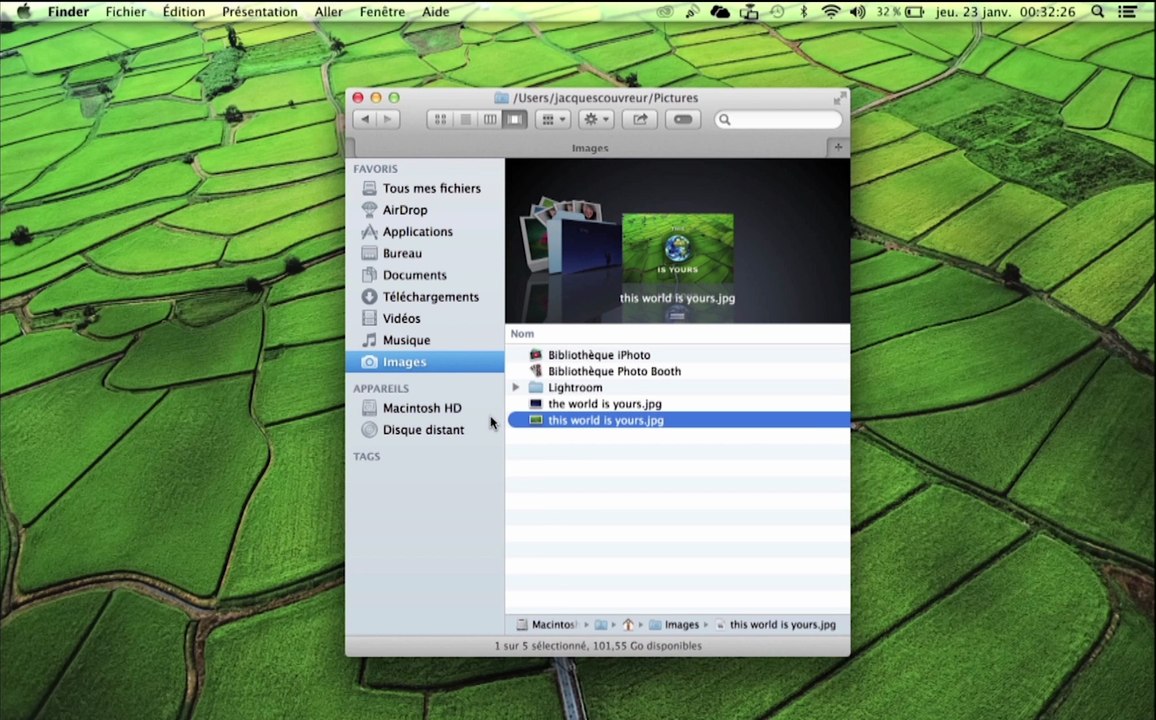This screenshot has height=720, width=1156.
Task: Switch to column view in Finder toolbar
Action: 490,119
